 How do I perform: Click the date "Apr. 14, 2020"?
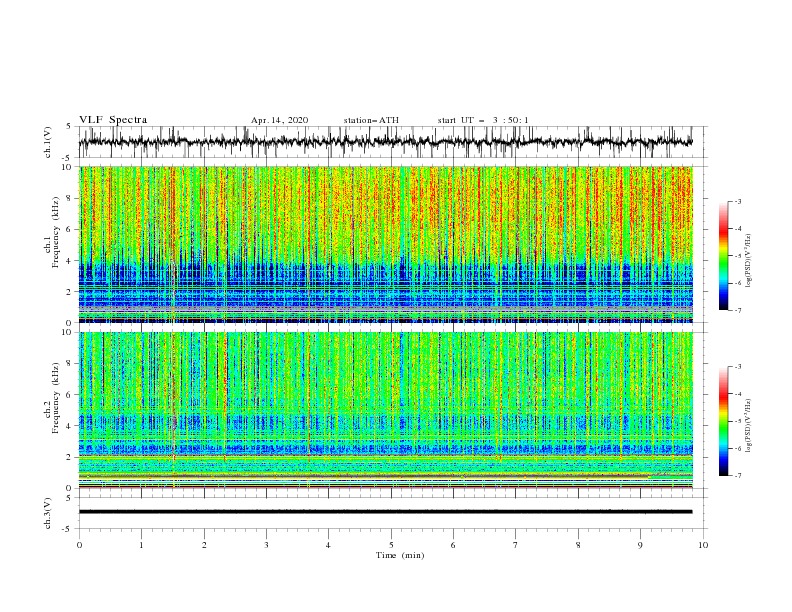point(279,120)
